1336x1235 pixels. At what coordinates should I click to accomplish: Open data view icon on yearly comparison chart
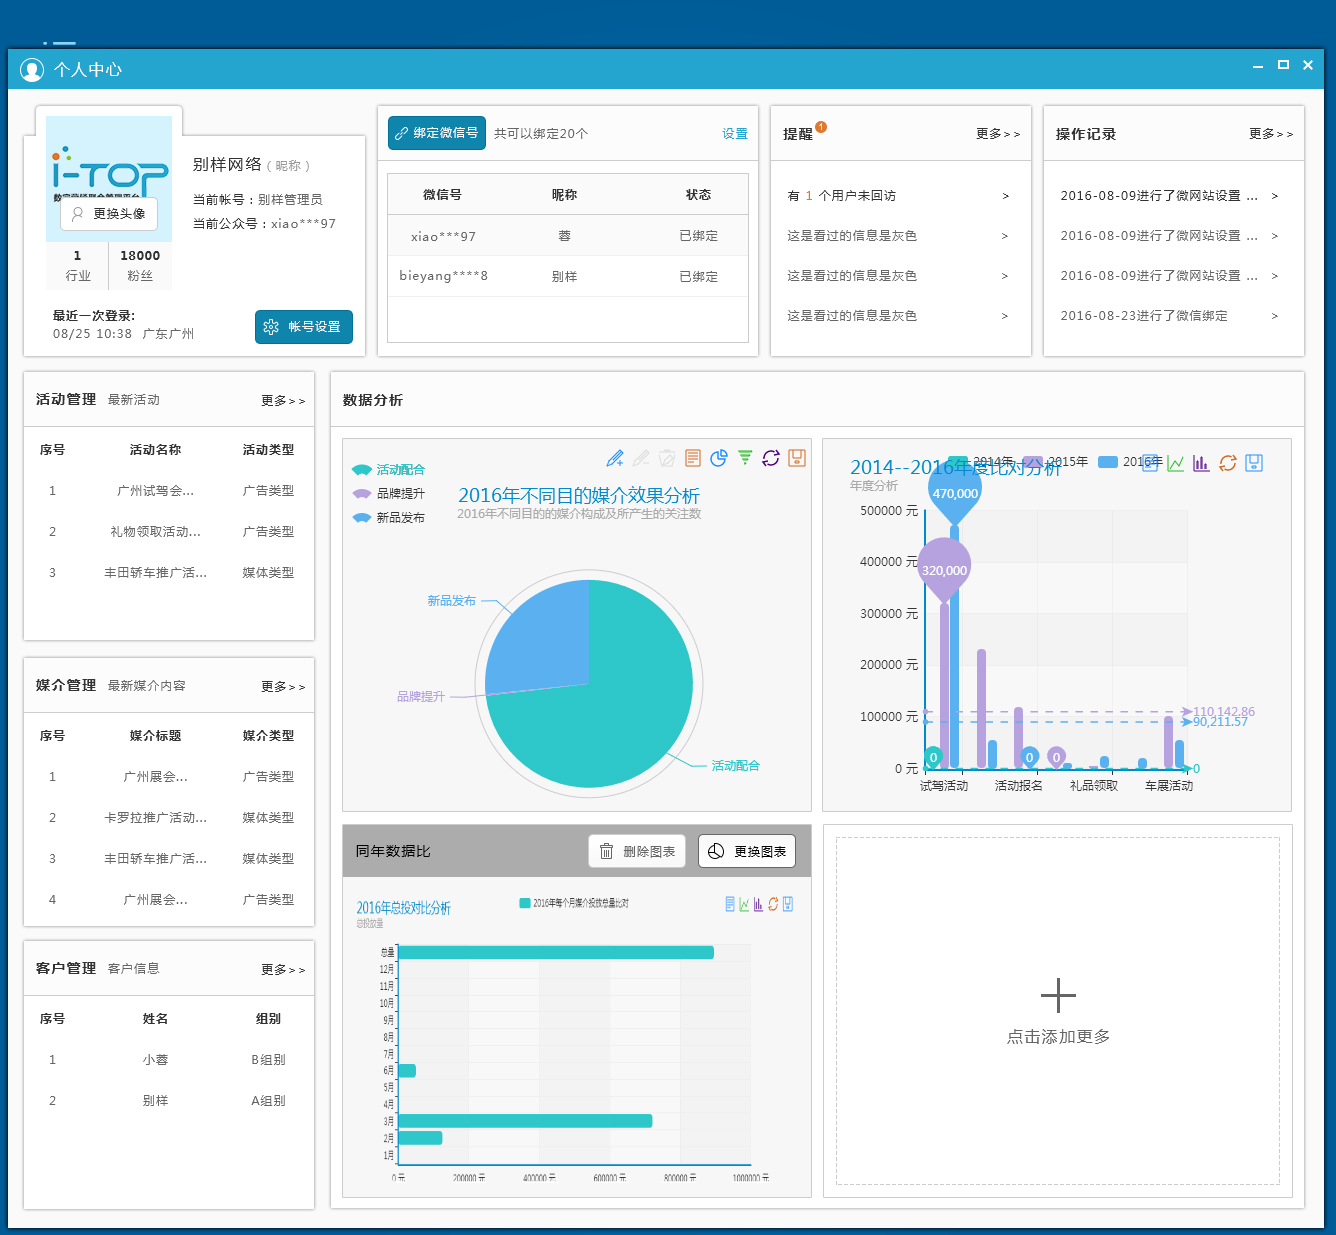[1150, 463]
